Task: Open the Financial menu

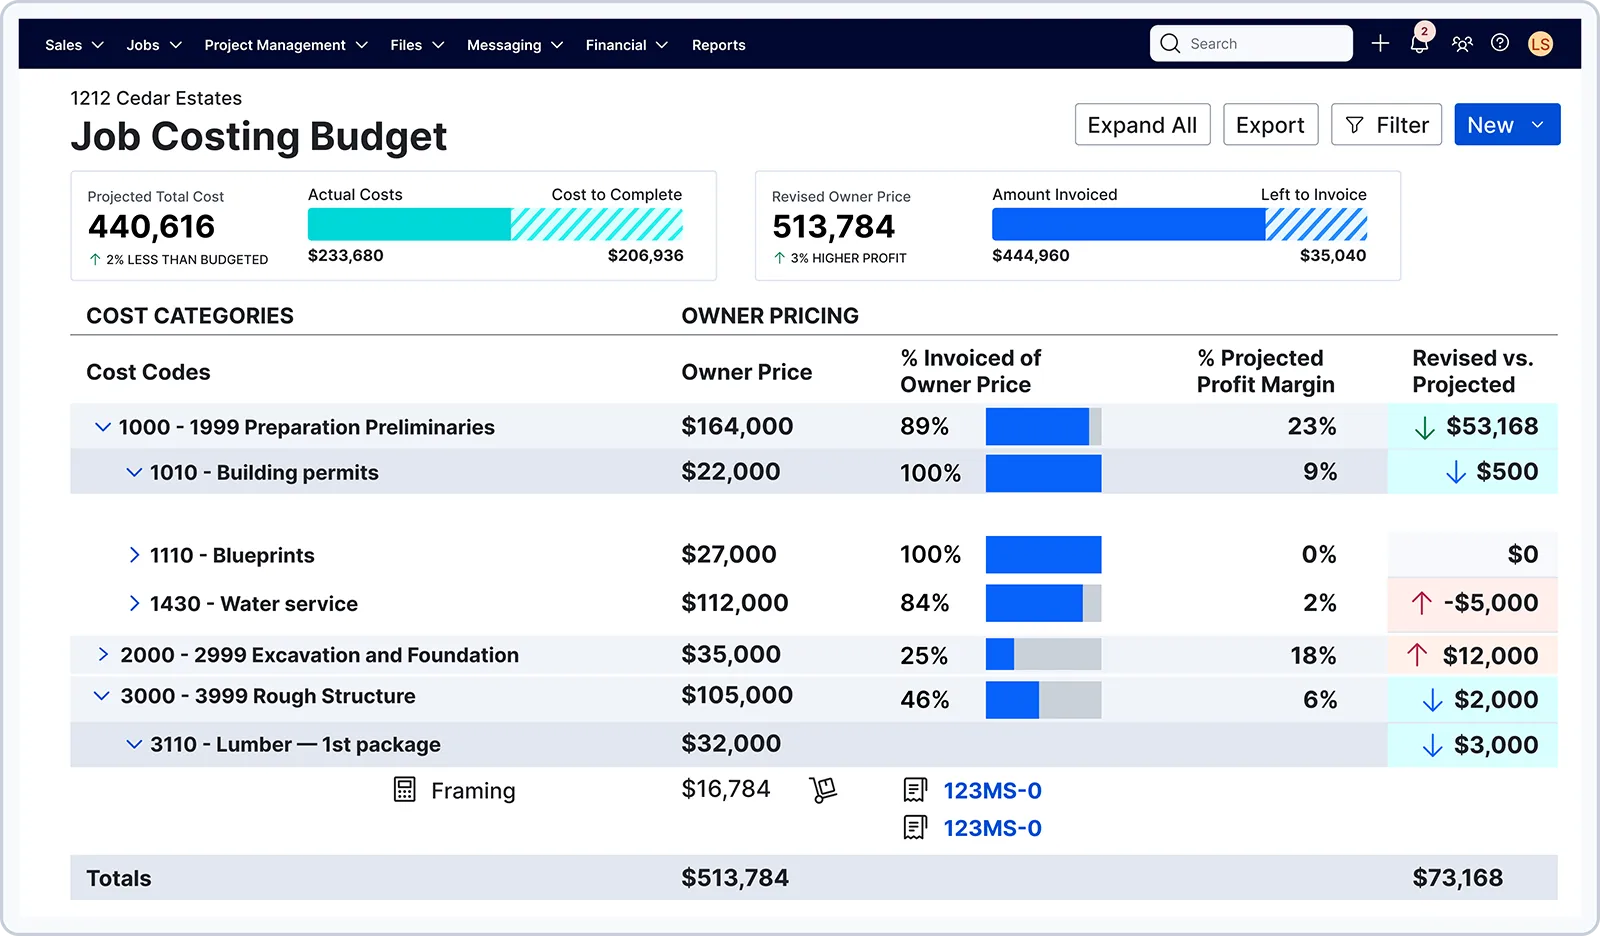Action: (x=626, y=45)
